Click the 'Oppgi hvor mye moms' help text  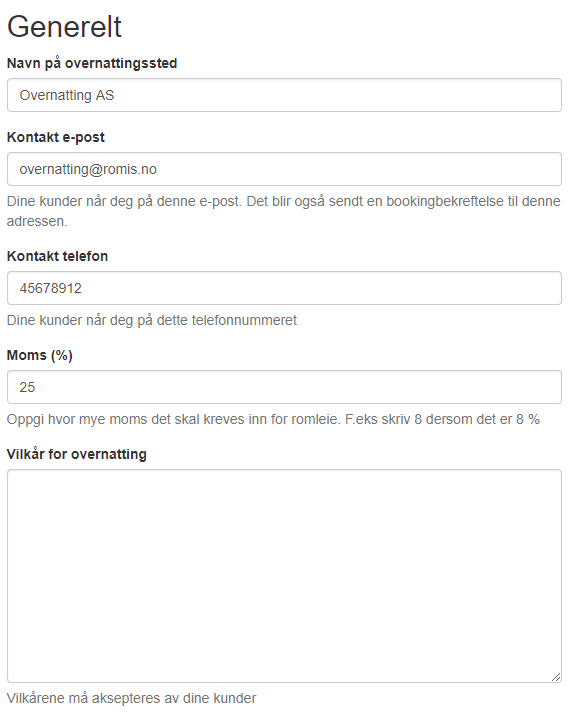coord(273,419)
